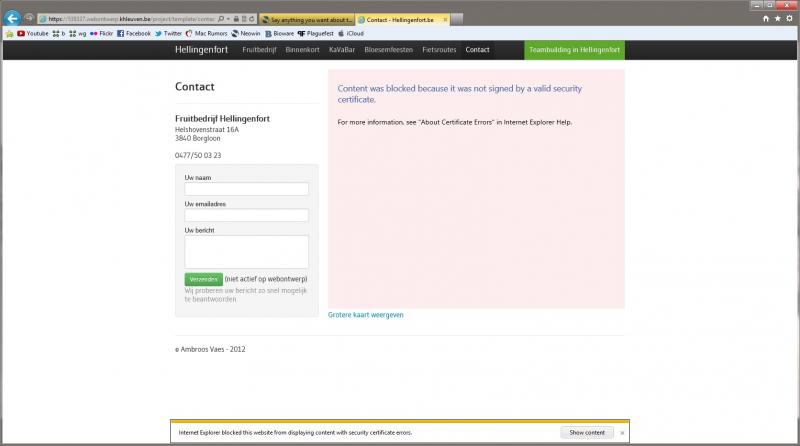Click the security lock icon in the address bar
This screenshot has width=800, height=446.
click(x=236, y=19)
